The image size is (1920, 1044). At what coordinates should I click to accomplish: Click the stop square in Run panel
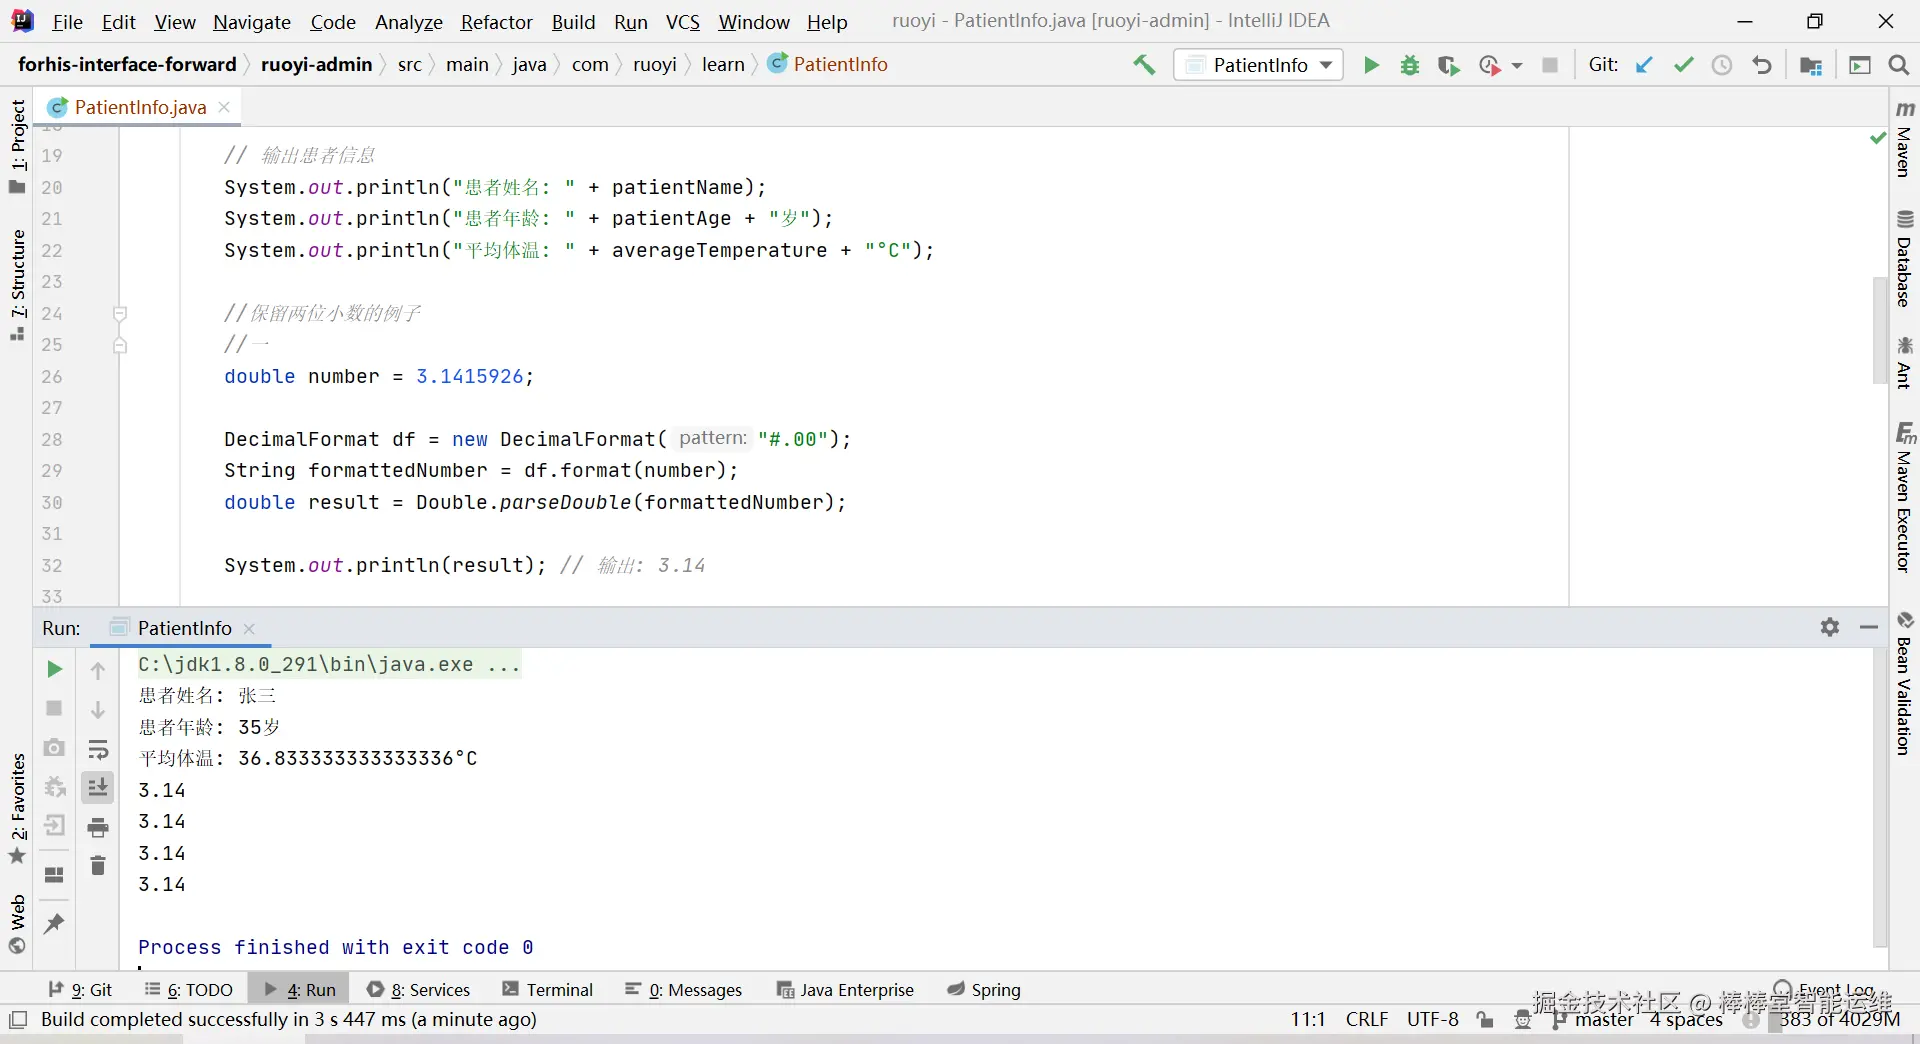54,708
